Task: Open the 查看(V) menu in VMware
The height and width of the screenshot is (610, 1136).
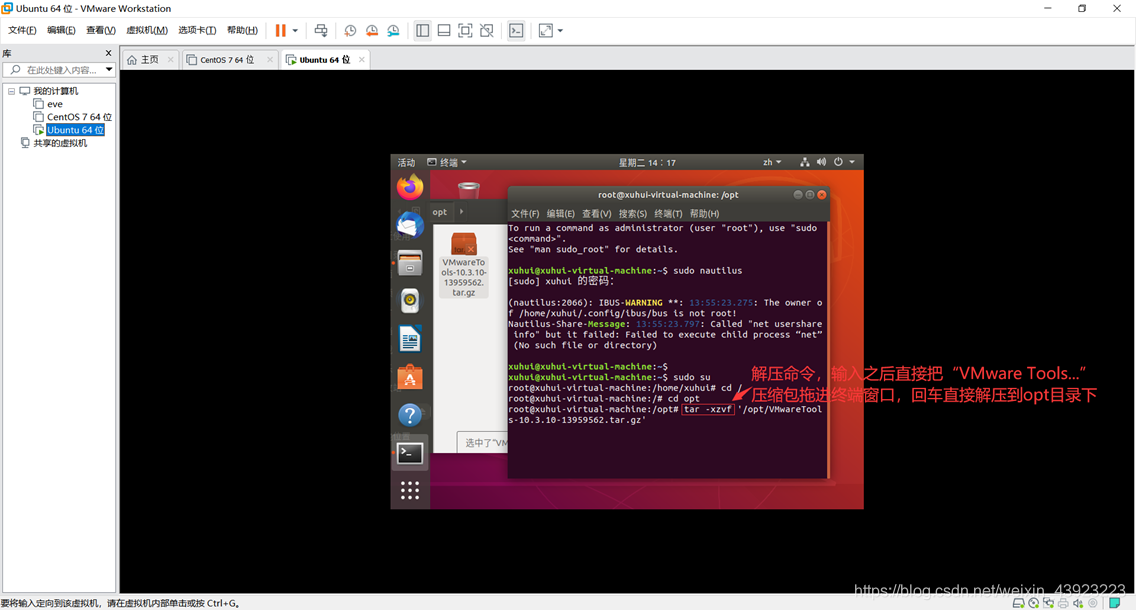Action: (101, 30)
